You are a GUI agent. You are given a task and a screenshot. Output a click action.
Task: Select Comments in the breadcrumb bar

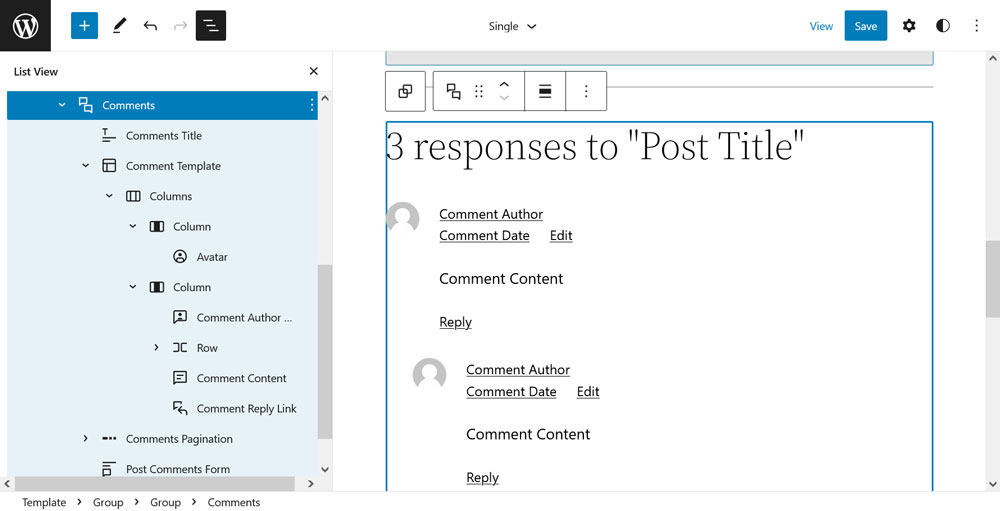coord(233,503)
